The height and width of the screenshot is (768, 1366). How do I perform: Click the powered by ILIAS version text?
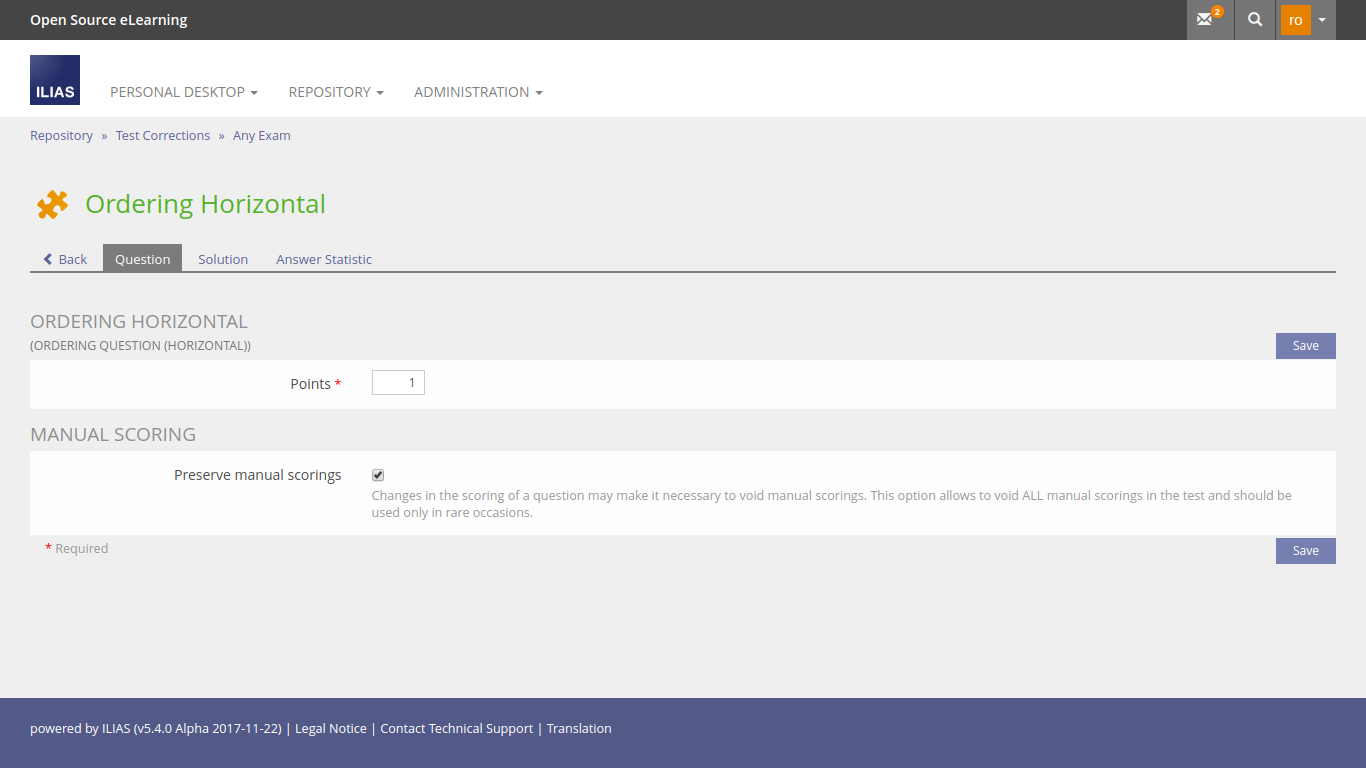[x=157, y=728]
